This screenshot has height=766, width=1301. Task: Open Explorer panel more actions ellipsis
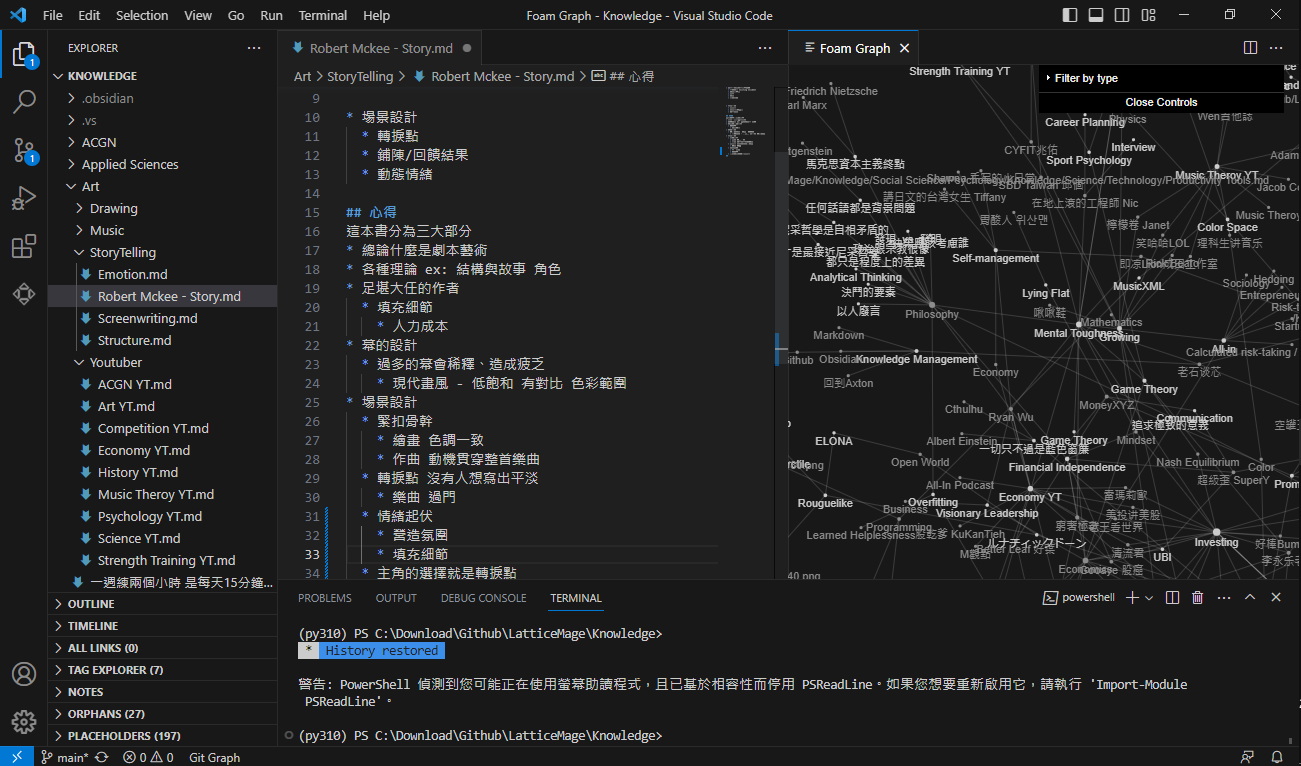(x=254, y=48)
